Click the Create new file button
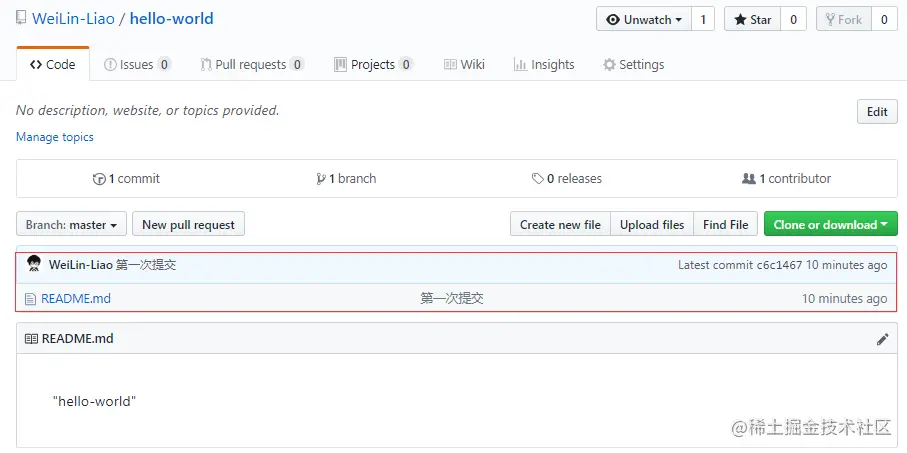The height and width of the screenshot is (453, 907). click(x=560, y=224)
